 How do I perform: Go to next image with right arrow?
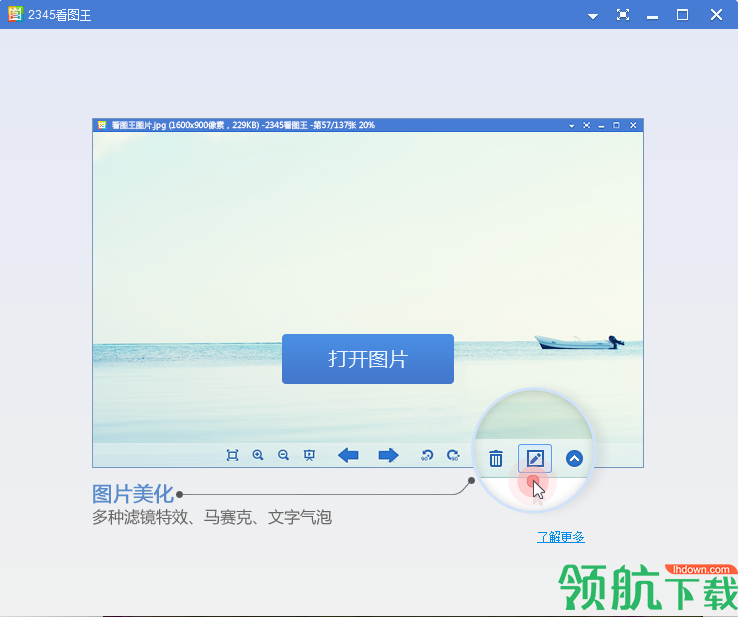pyautogui.click(x=388, y=455)
